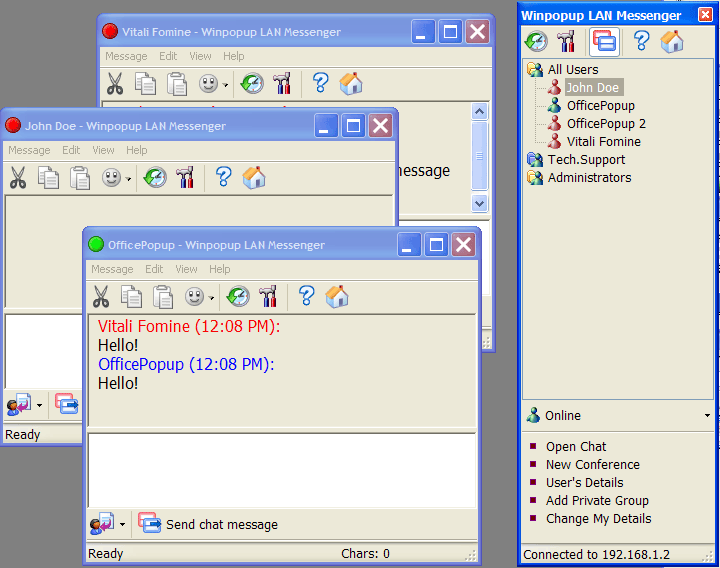Click history icon in Vitali Fomine window

coord(252,84)
